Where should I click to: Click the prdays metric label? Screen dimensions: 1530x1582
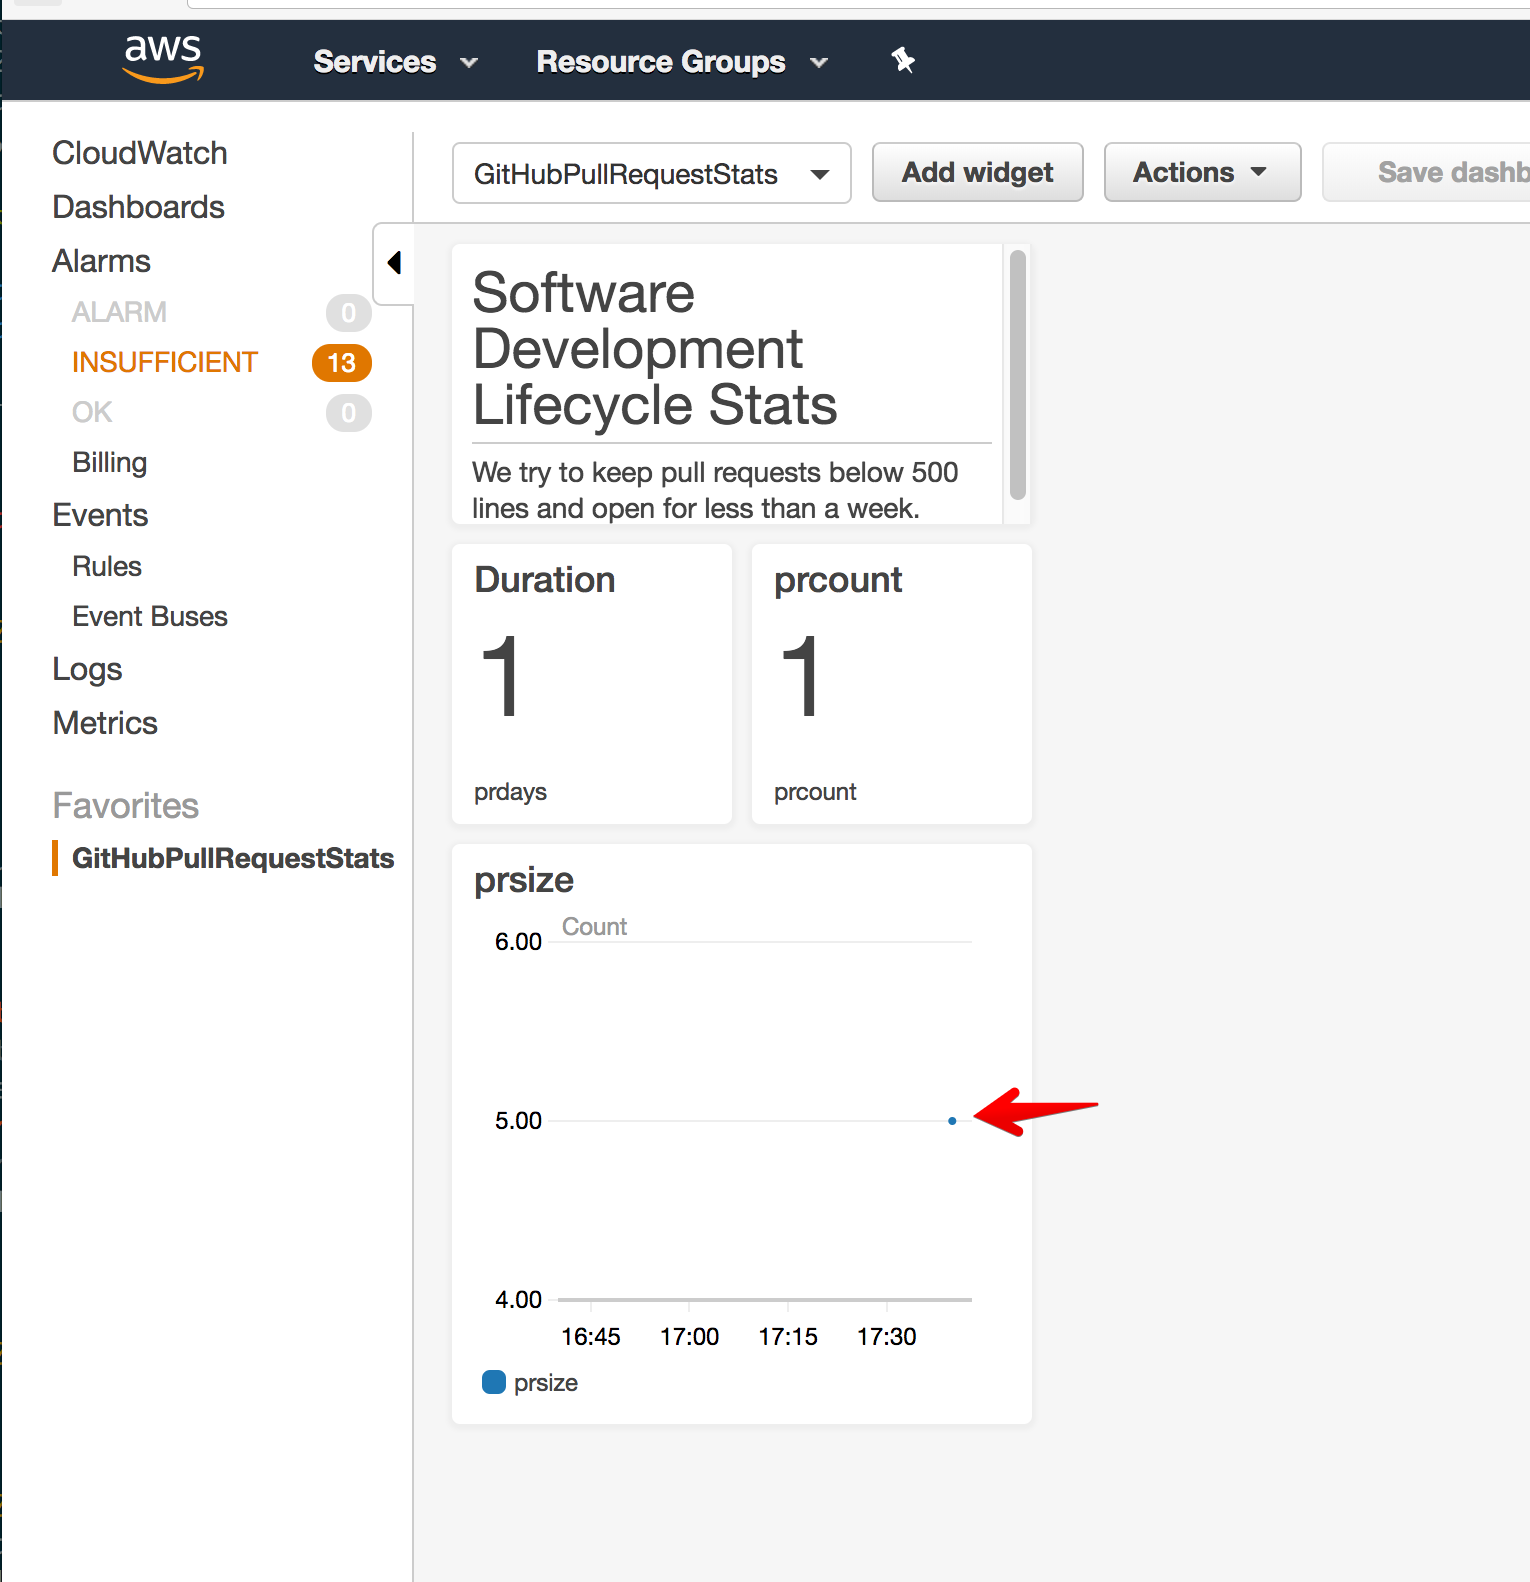point(510,792)
